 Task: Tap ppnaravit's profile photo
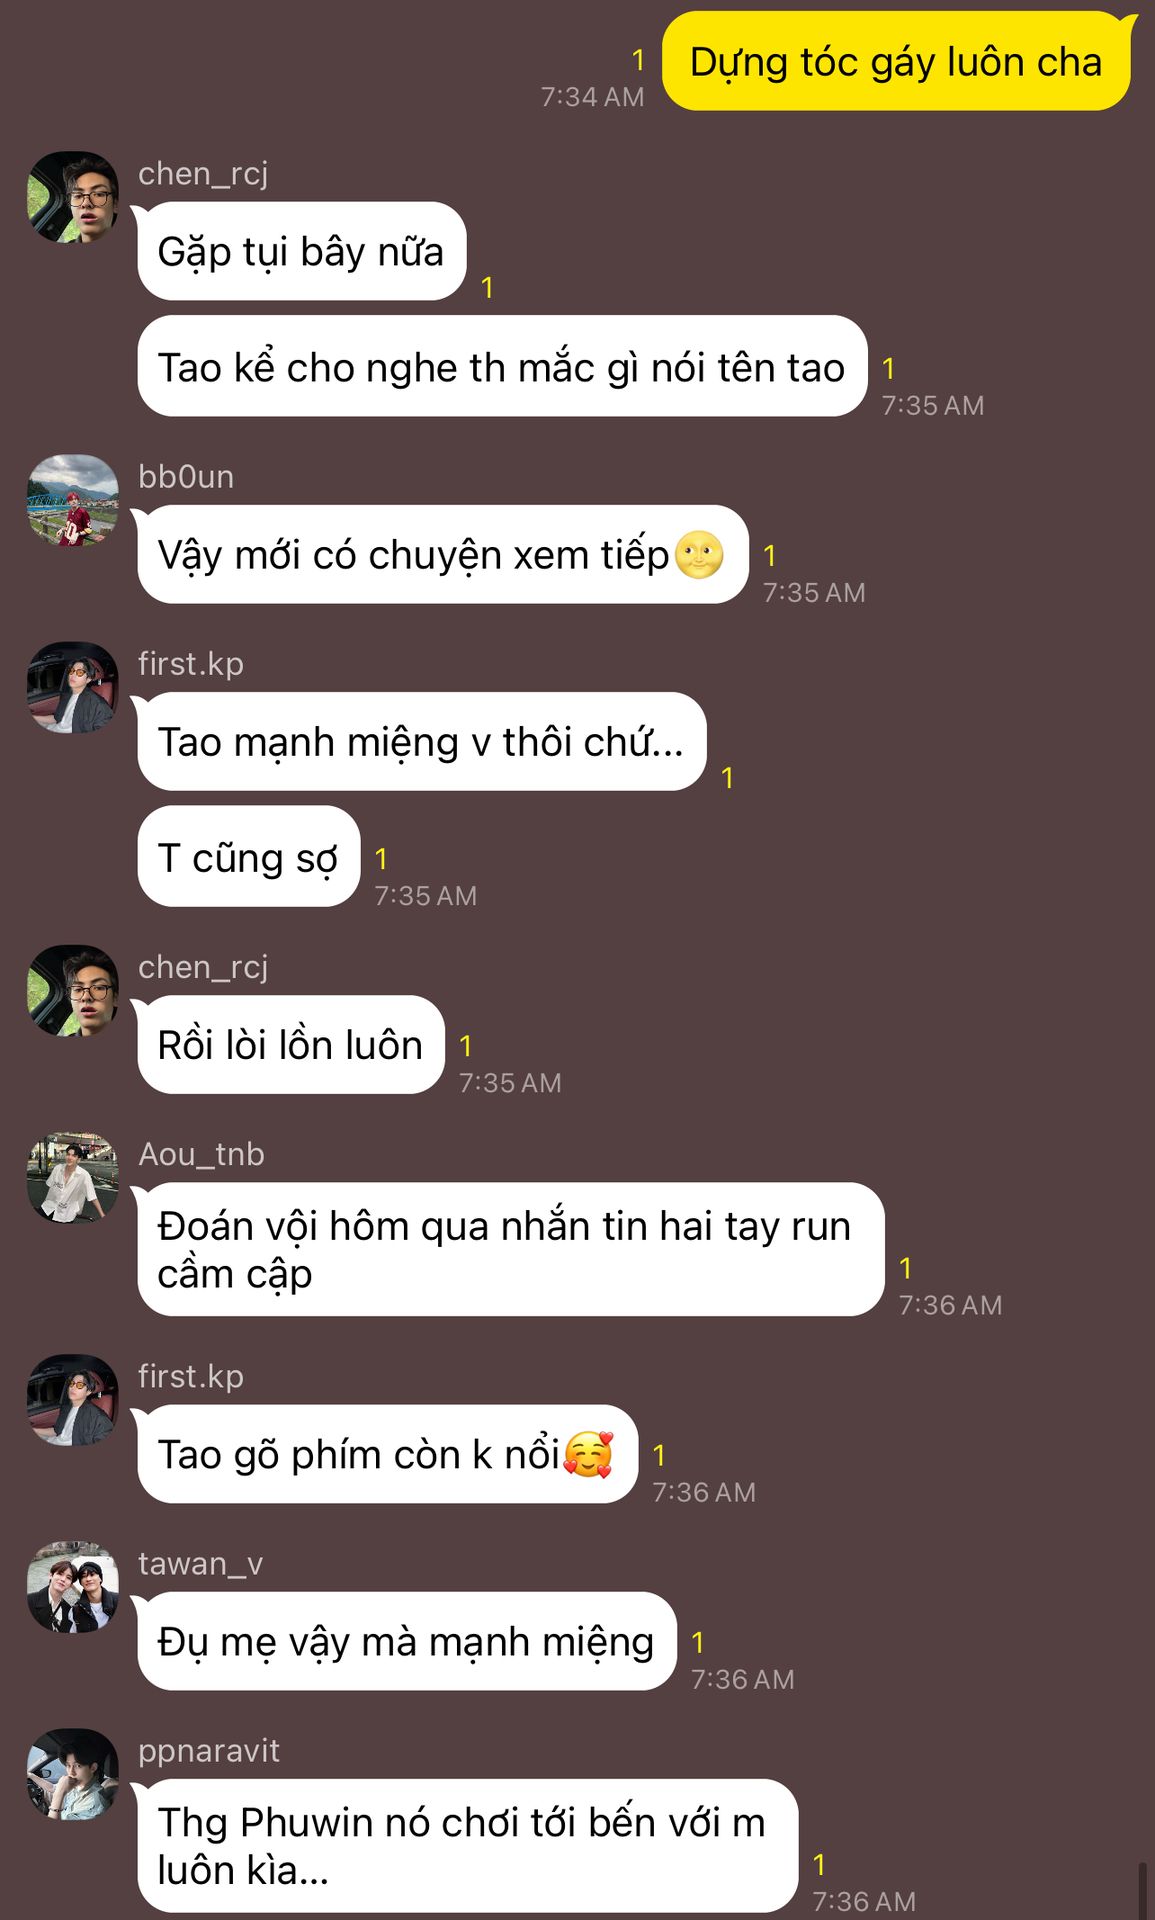[x=72, y=1774]
